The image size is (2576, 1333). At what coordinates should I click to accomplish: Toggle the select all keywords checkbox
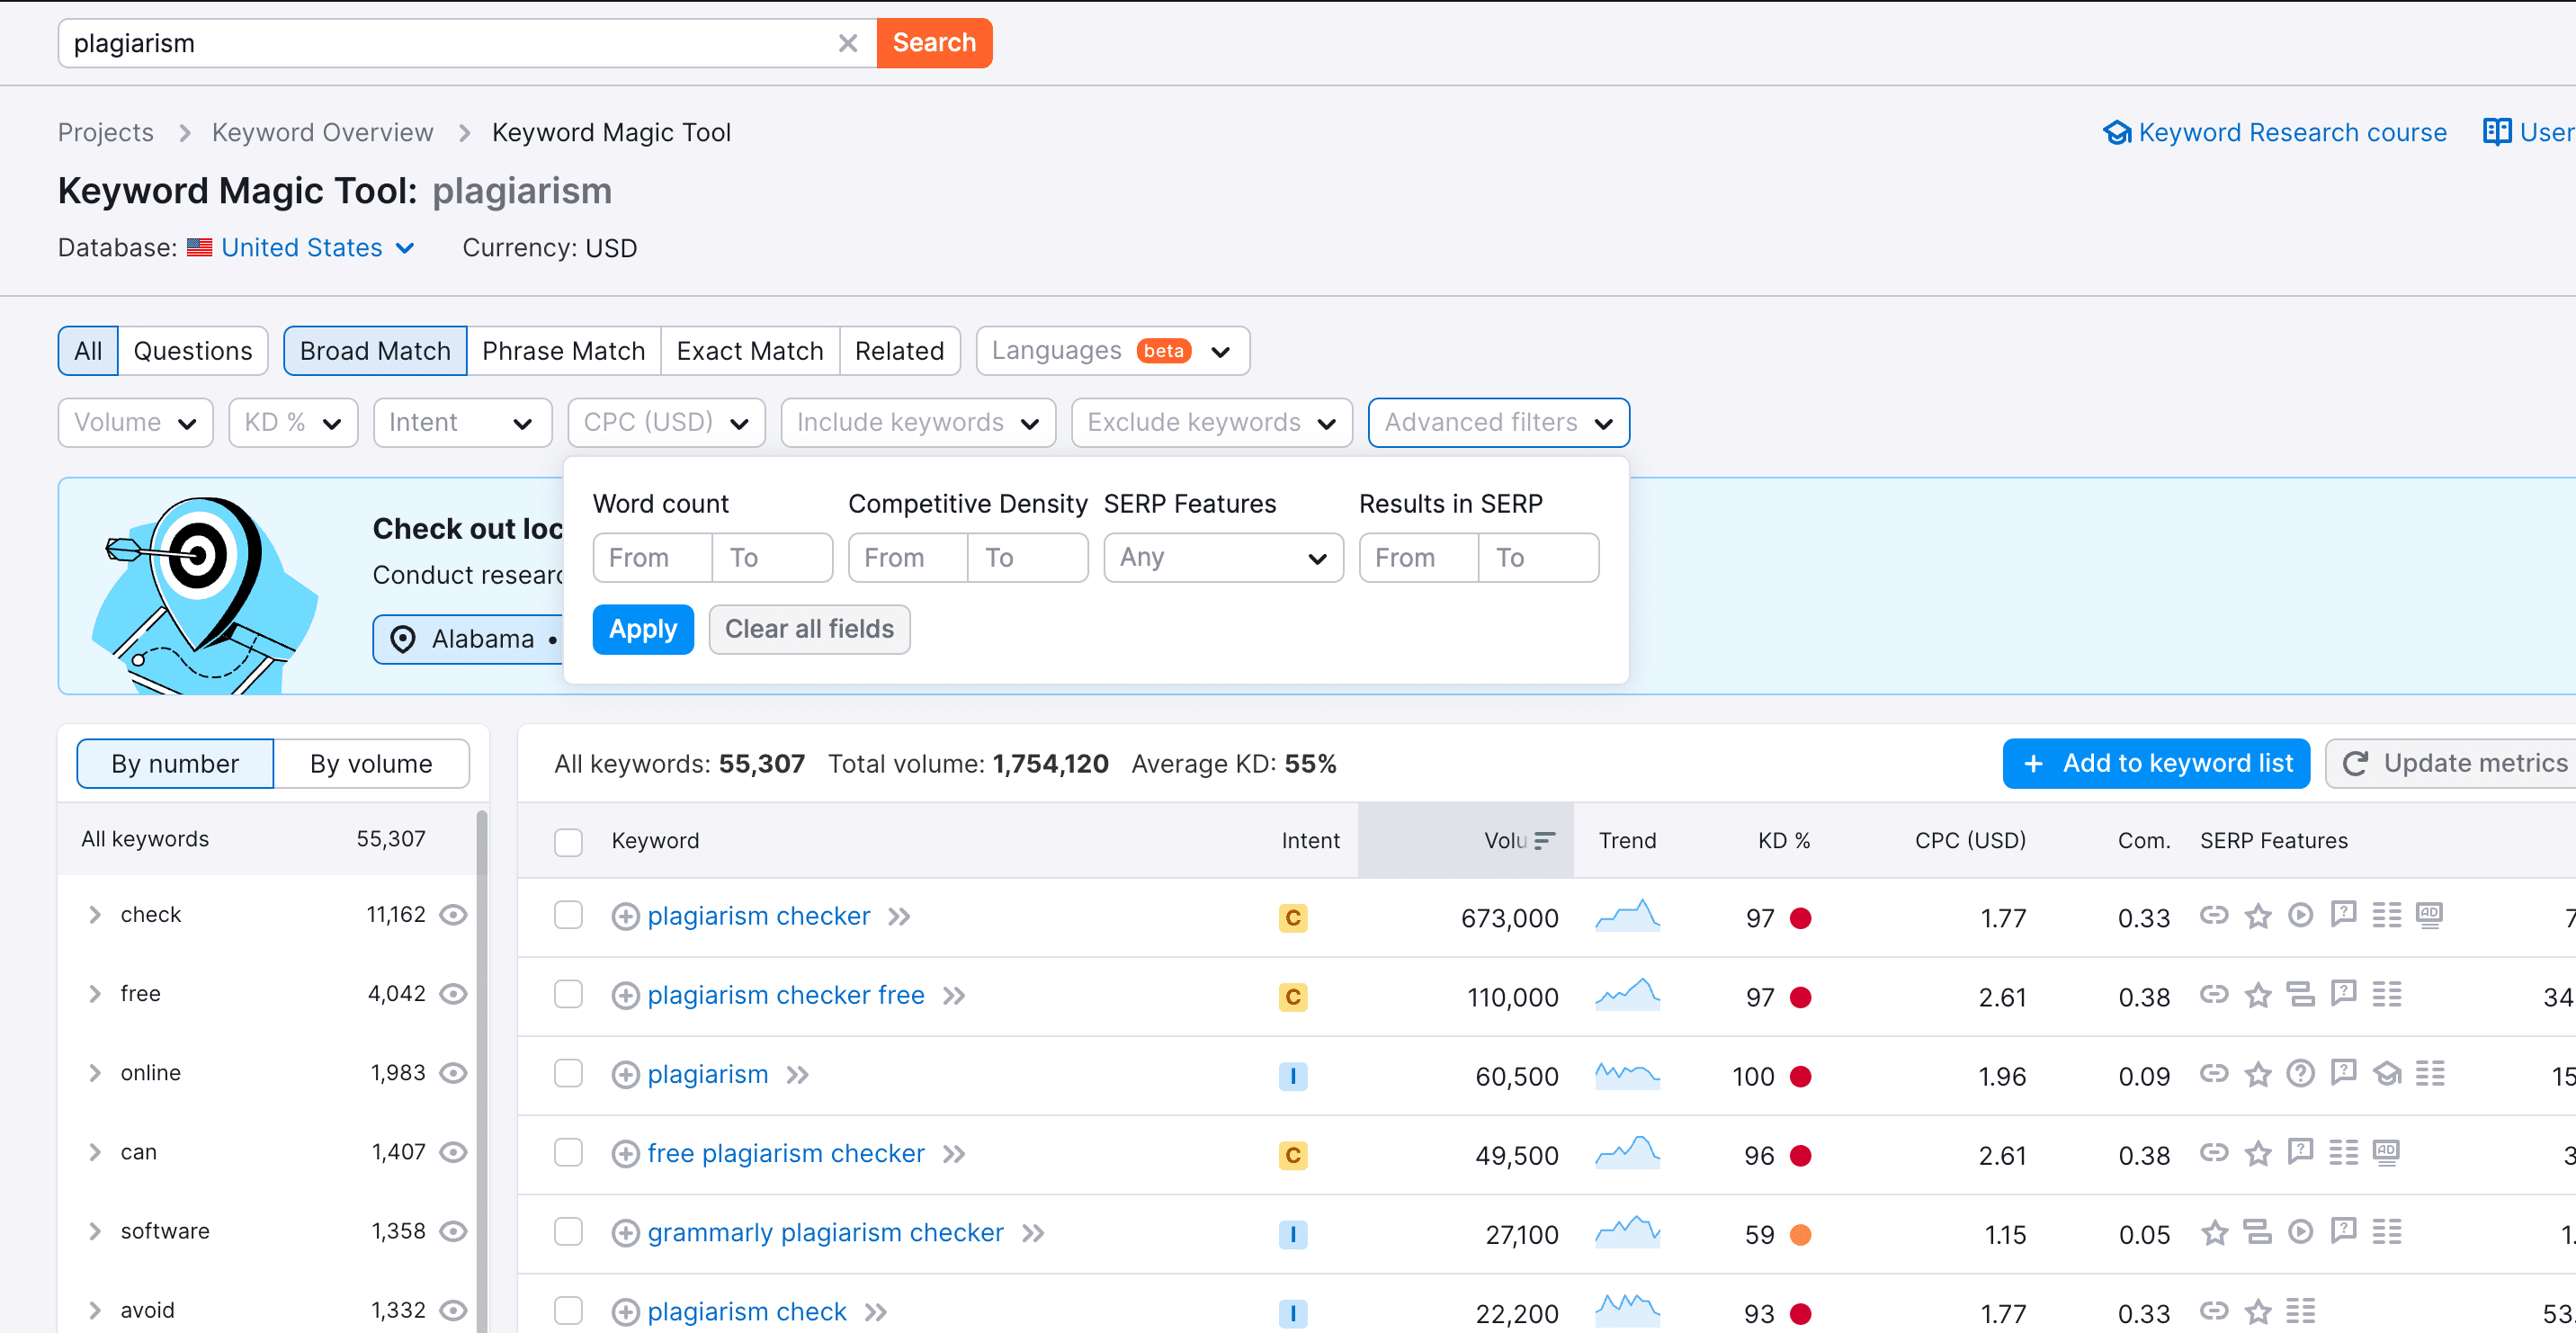click(x=569, y=840)
